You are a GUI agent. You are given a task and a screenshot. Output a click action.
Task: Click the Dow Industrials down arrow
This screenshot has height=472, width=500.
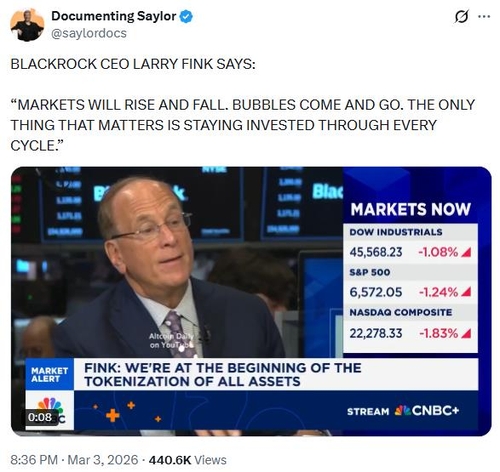click(x=466, y=253)
